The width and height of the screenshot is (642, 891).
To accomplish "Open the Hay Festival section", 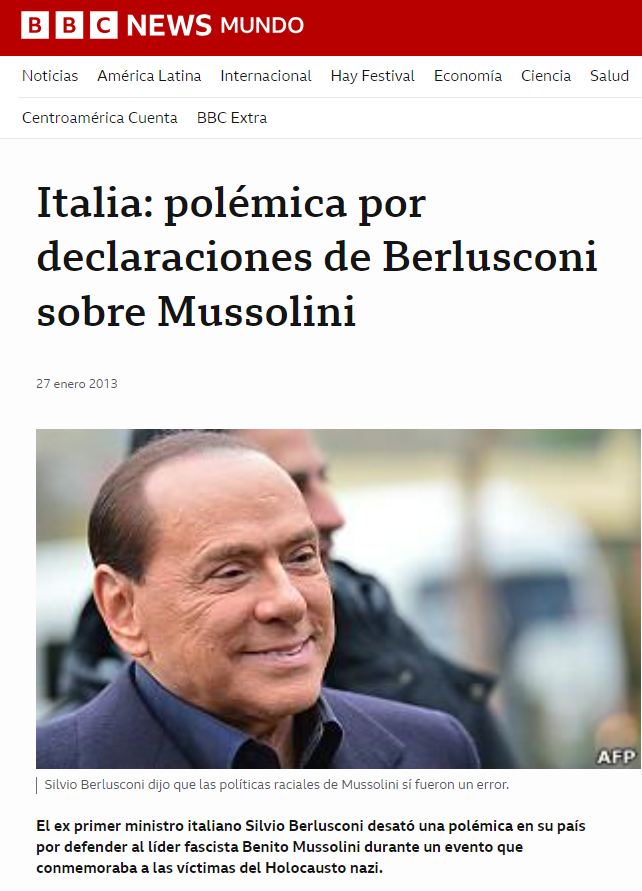I will [373, 76].
